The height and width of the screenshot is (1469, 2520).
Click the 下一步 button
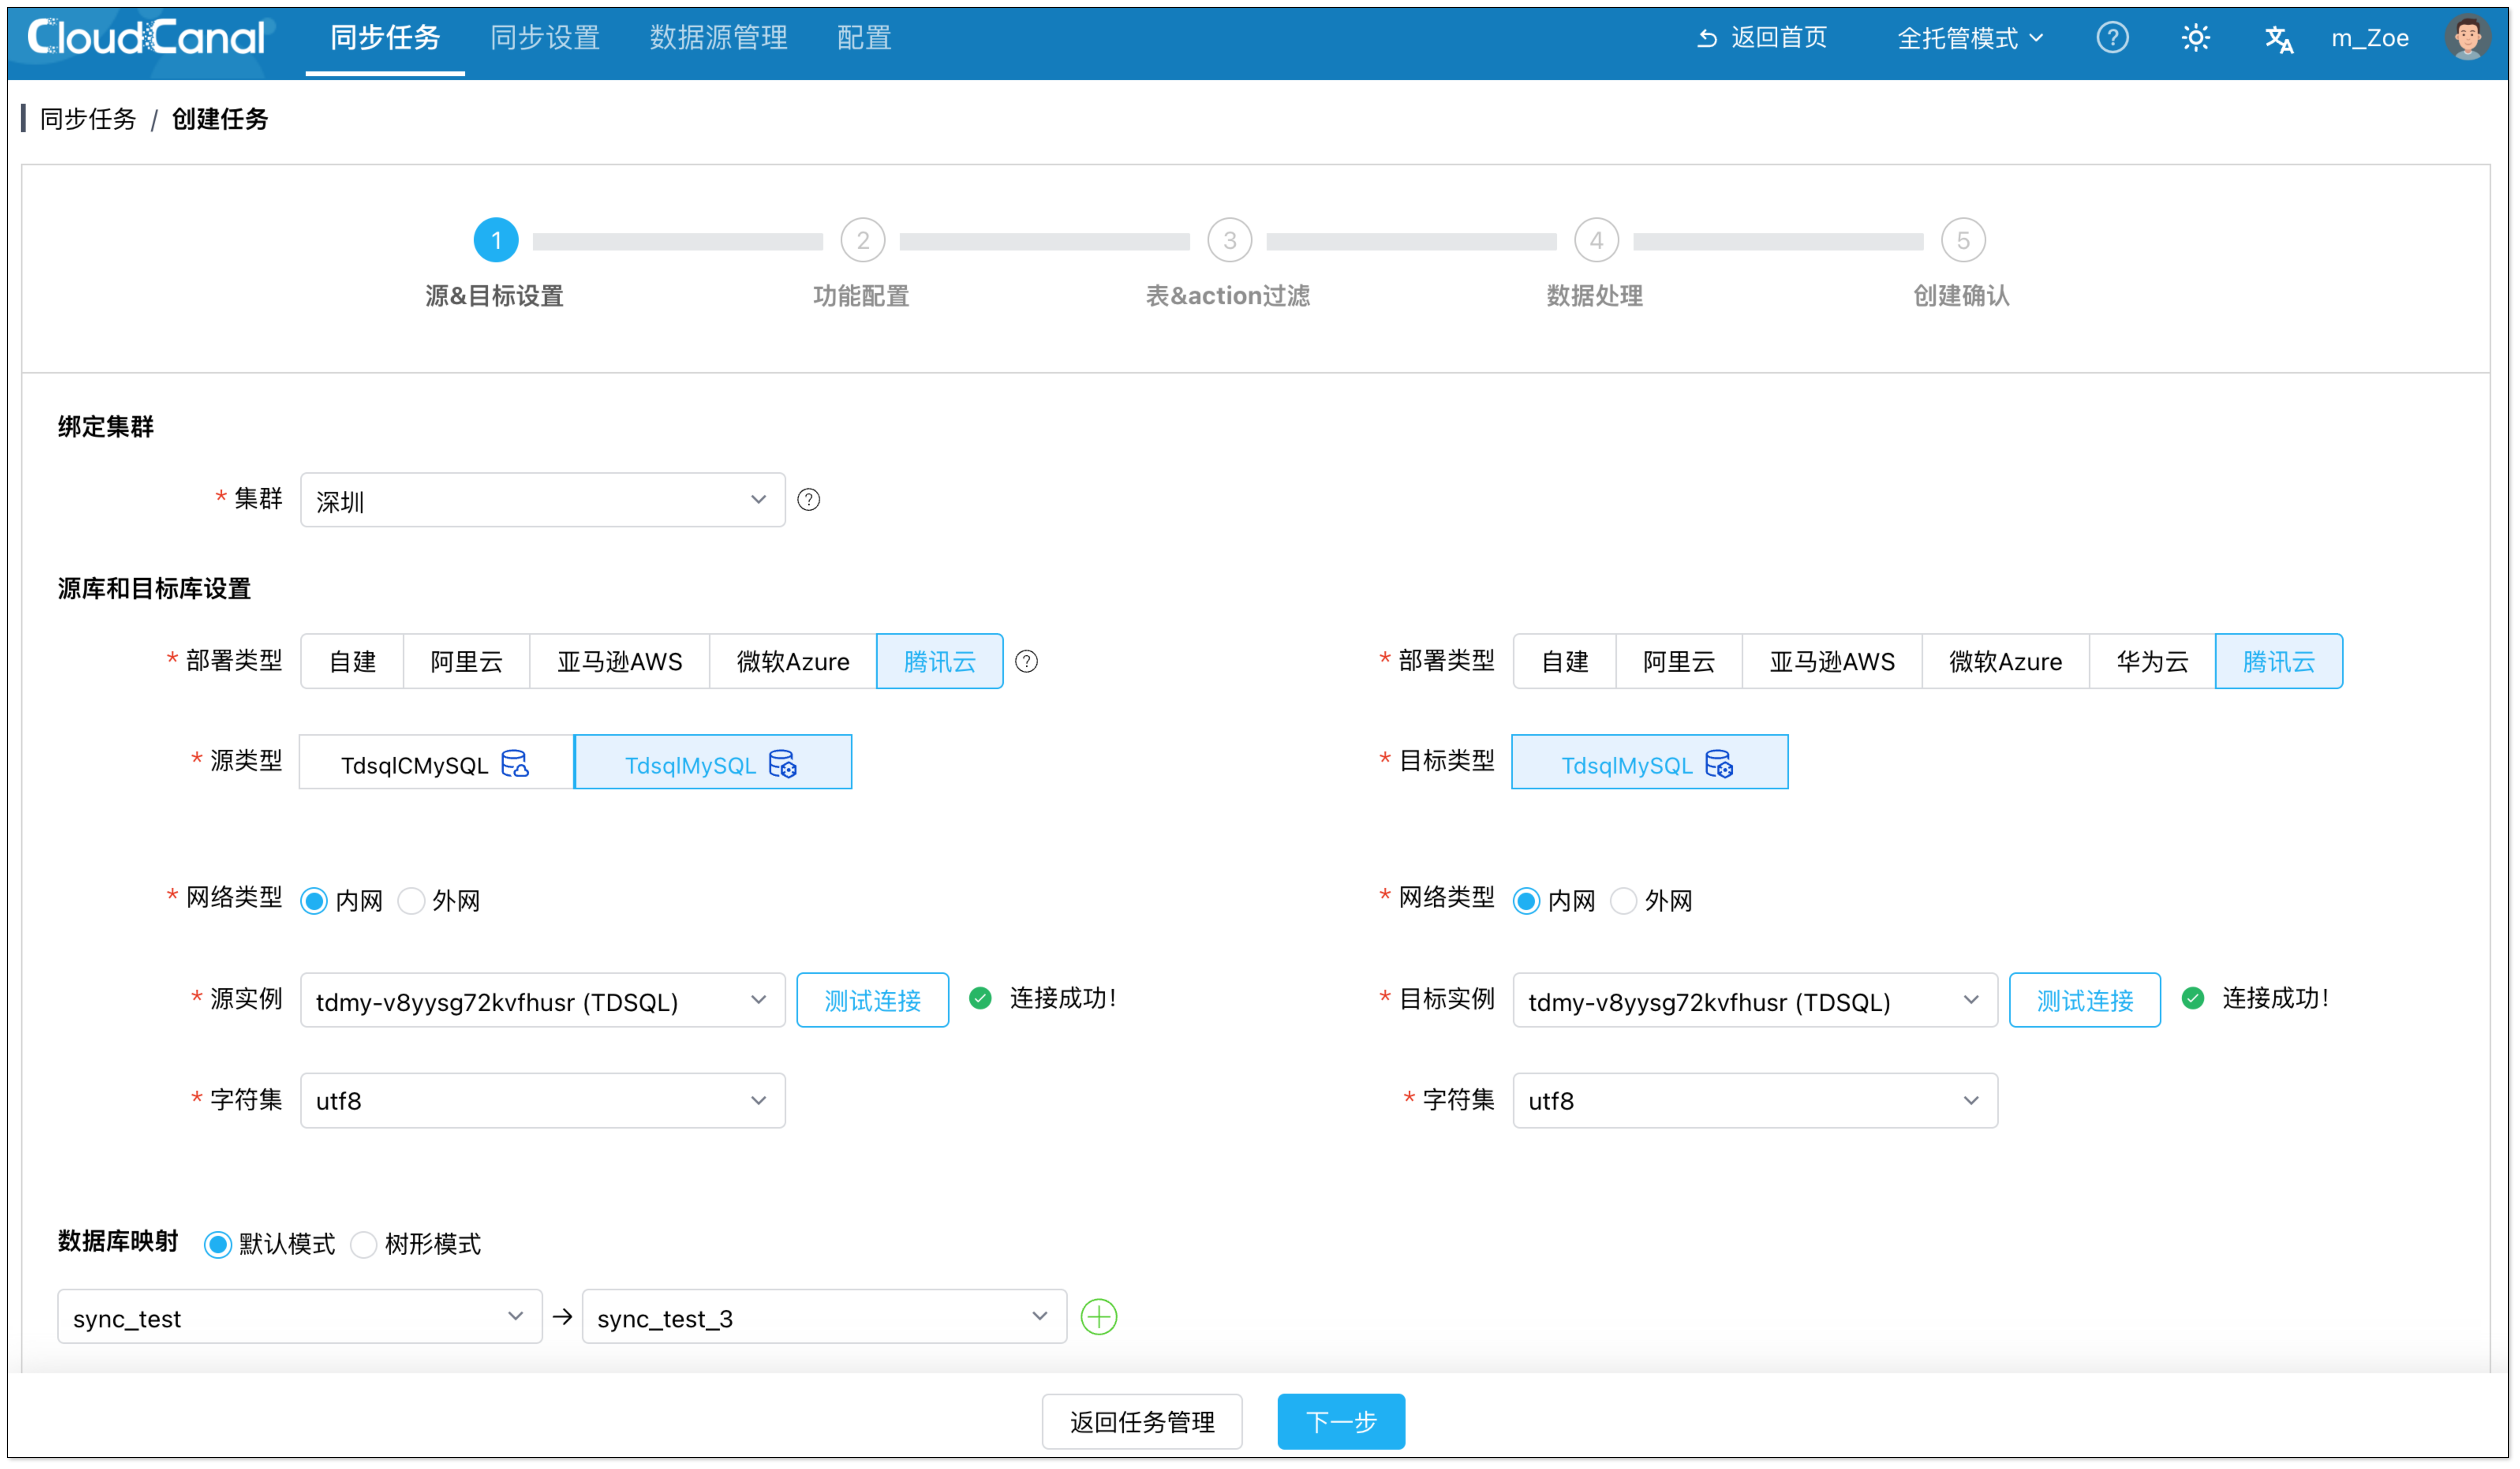click(x=1340, y=1420)
